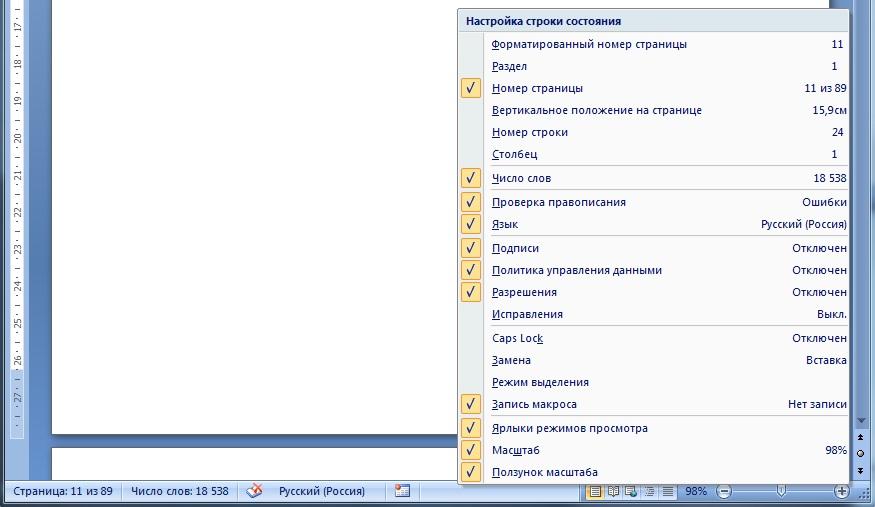Uncheck 'Масштаб' option
The image size is (875, 507).
[x=653, y=450]
